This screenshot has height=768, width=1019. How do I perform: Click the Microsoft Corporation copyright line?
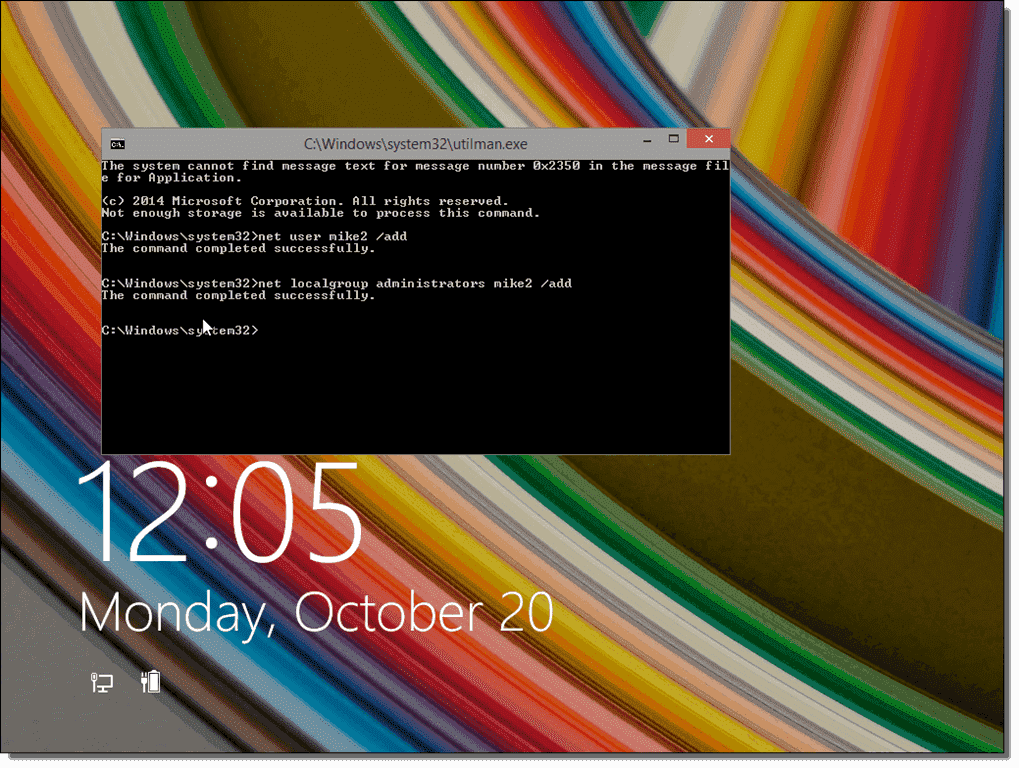coord(304,201)
